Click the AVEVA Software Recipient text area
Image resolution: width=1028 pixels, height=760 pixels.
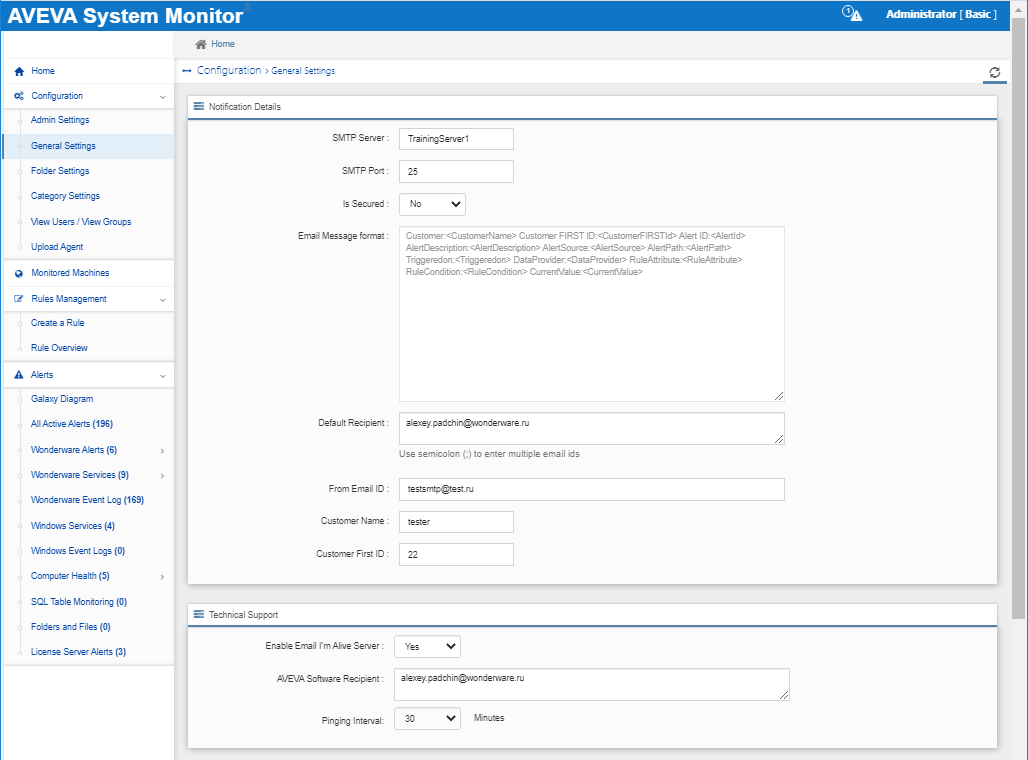pyautogui.click(x=591, y=685)
